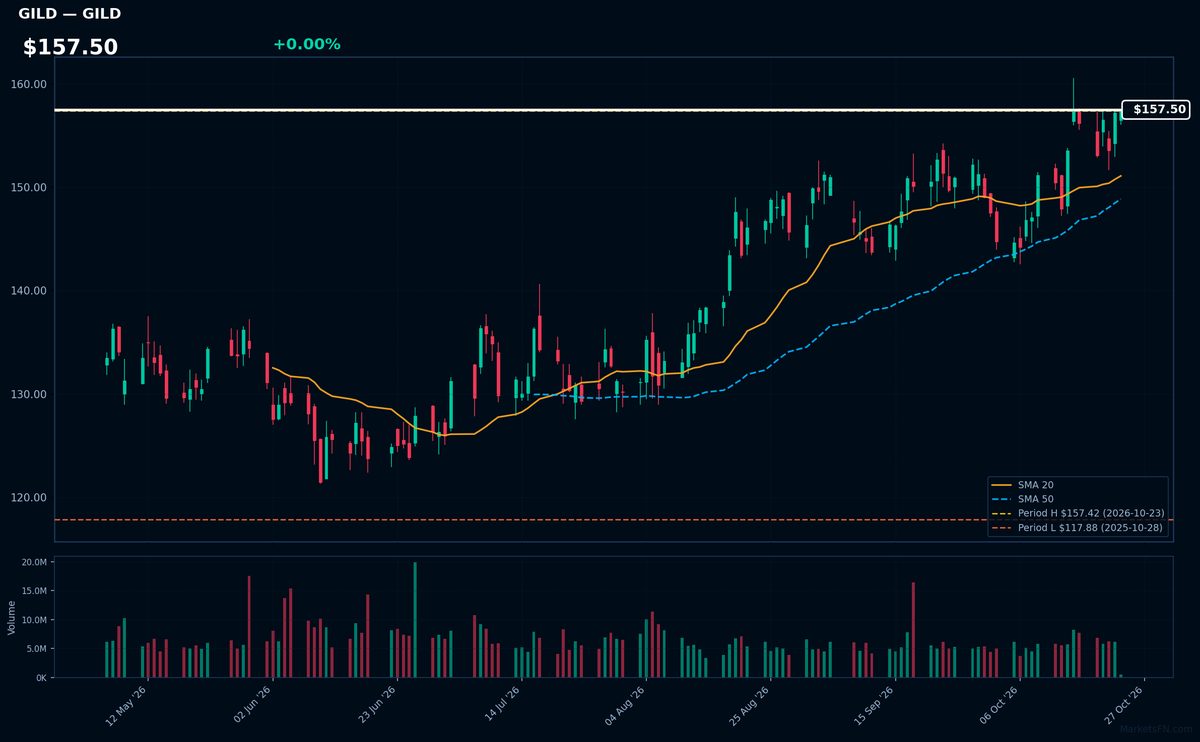The height and width of the screenshot is (742, 1200).
Task: Click the GILD — GILD chart title
Action: pyautogui.click(x=70, y=14)
